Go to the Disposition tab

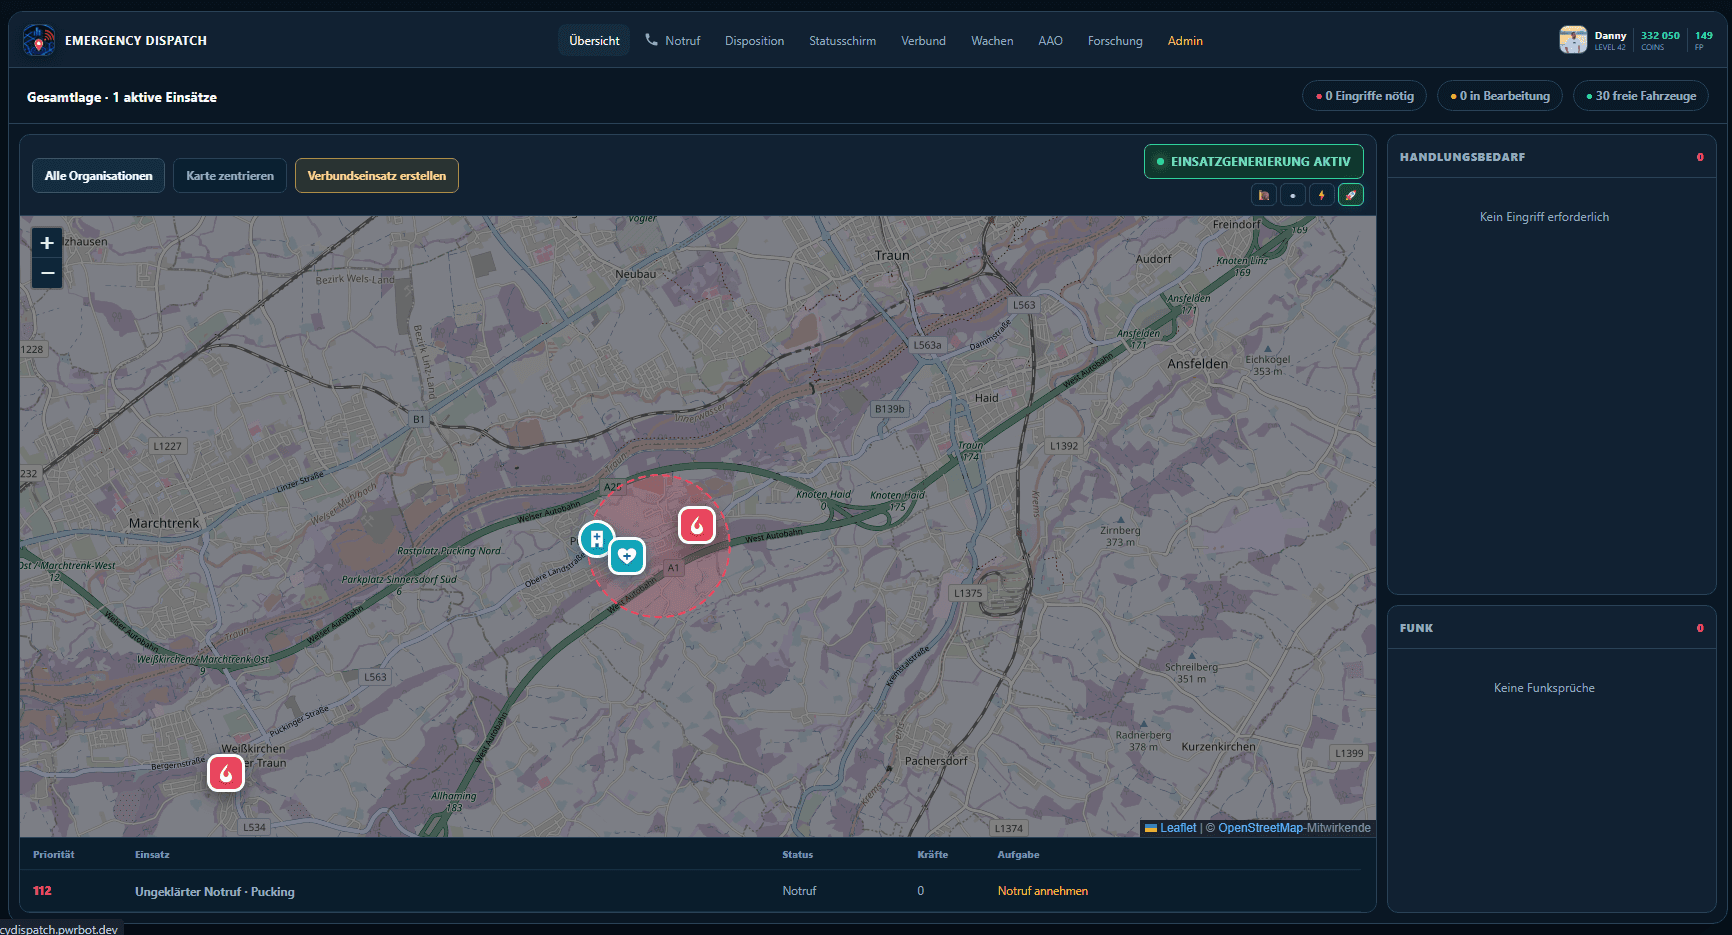point(754,41)
